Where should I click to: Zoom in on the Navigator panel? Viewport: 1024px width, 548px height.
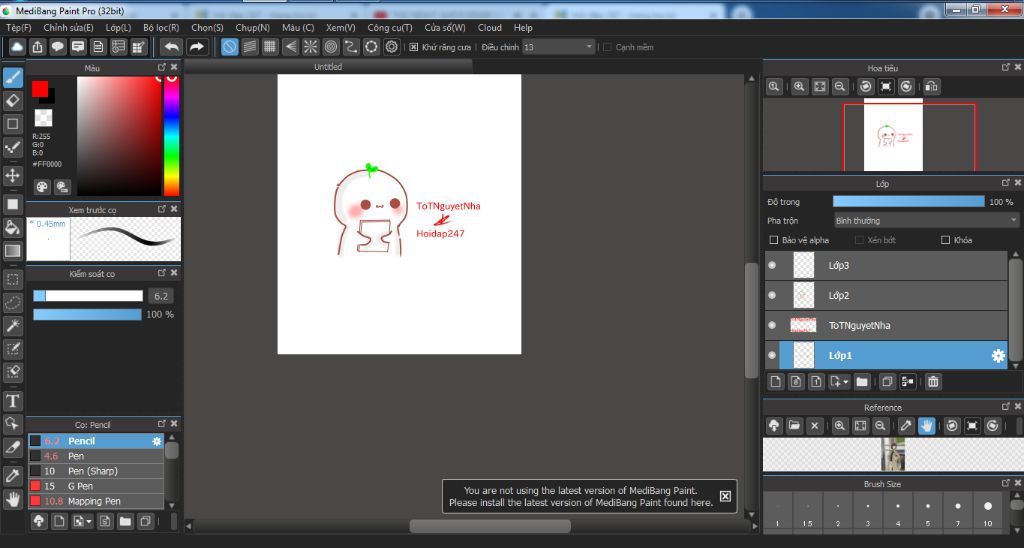[x=799, y=86]
